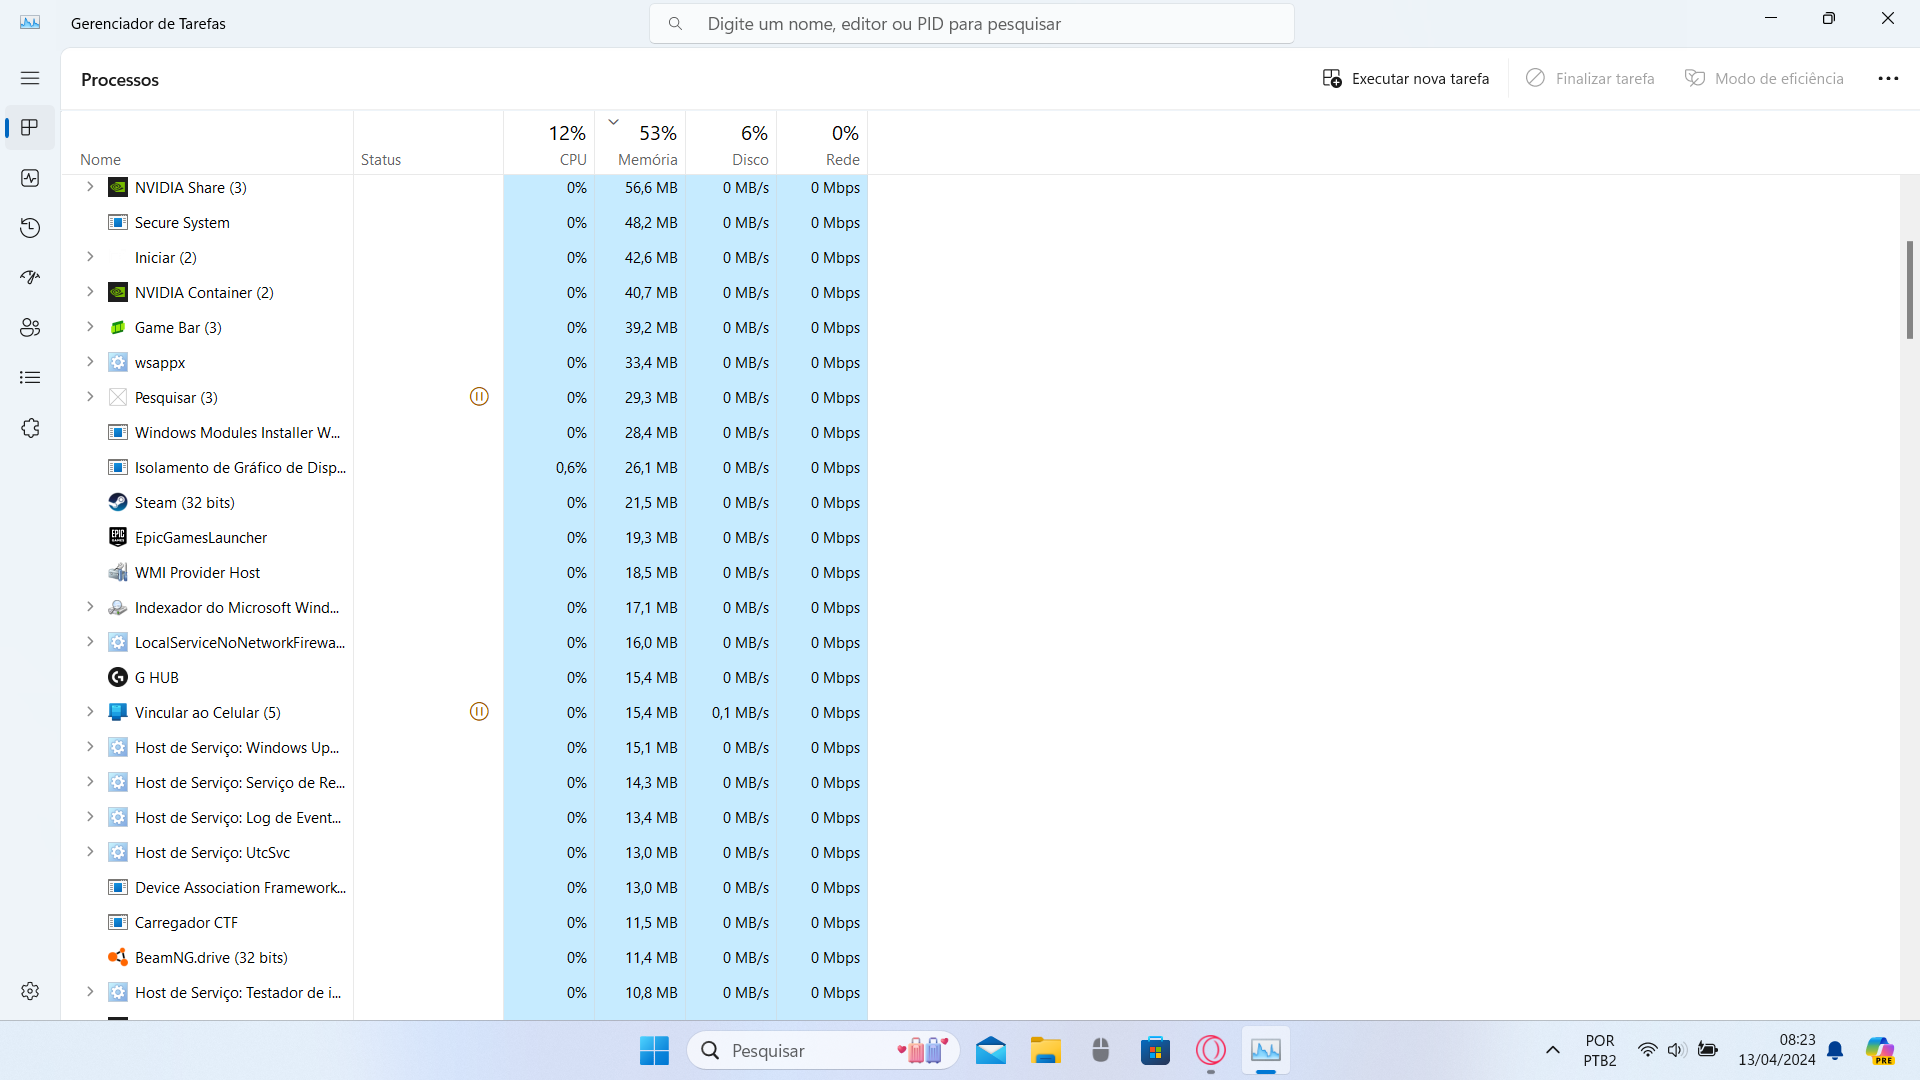This screenshot has height=1080, width=1920.
Task: Expand the Game Bar process group
Action: click(90, 327)
